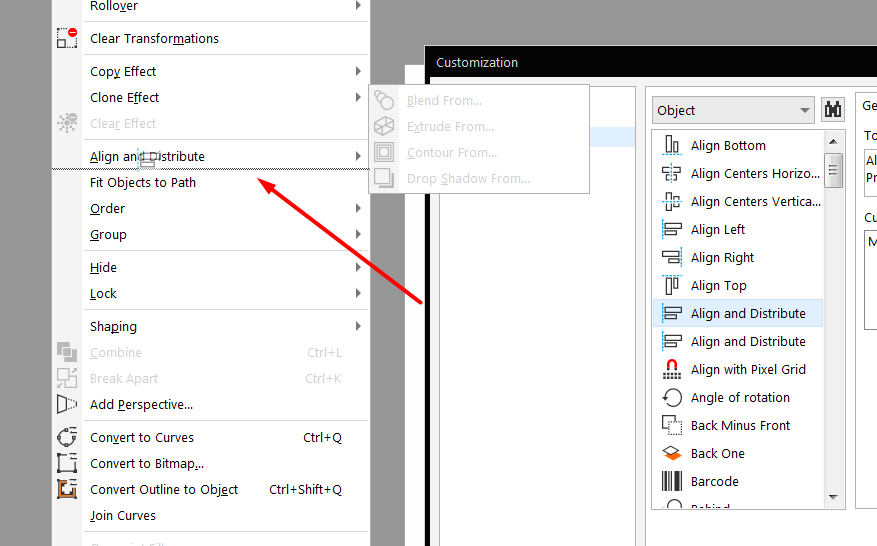
Task: Click the Clear Transformations icon
Action: pyautogui.click(x=67, y=38)
